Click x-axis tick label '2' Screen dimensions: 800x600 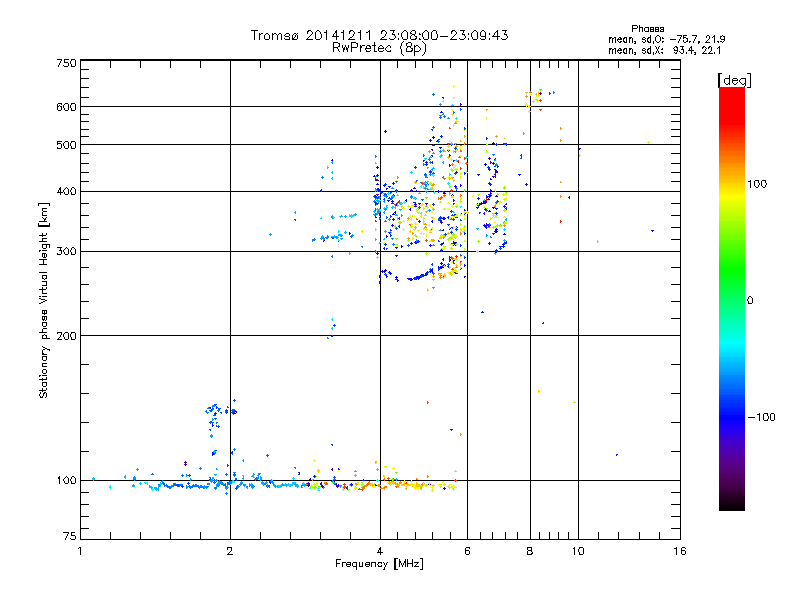tap(230, 551)
